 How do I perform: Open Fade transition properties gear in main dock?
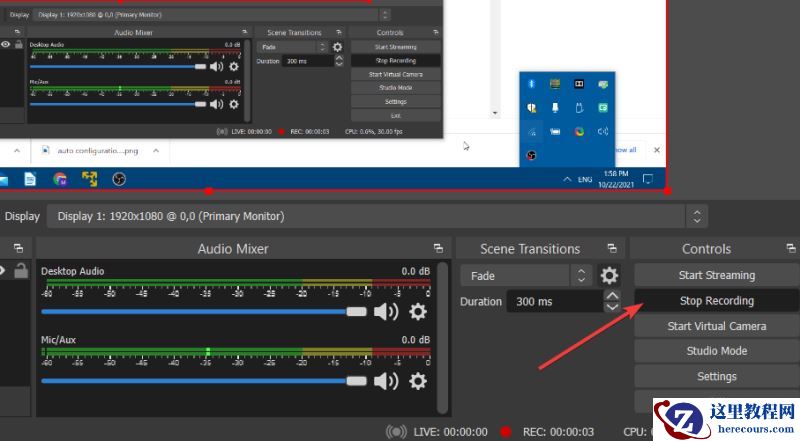[x=609, y=276]
